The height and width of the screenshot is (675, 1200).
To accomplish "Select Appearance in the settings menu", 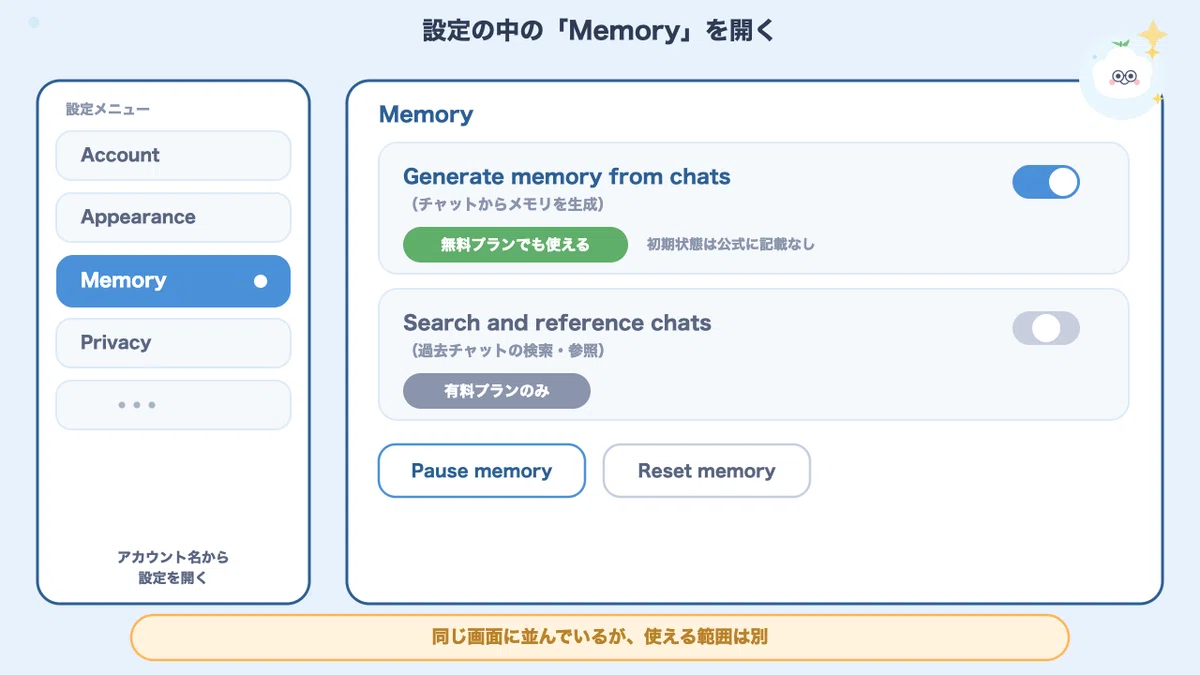I will click(173, 218).
